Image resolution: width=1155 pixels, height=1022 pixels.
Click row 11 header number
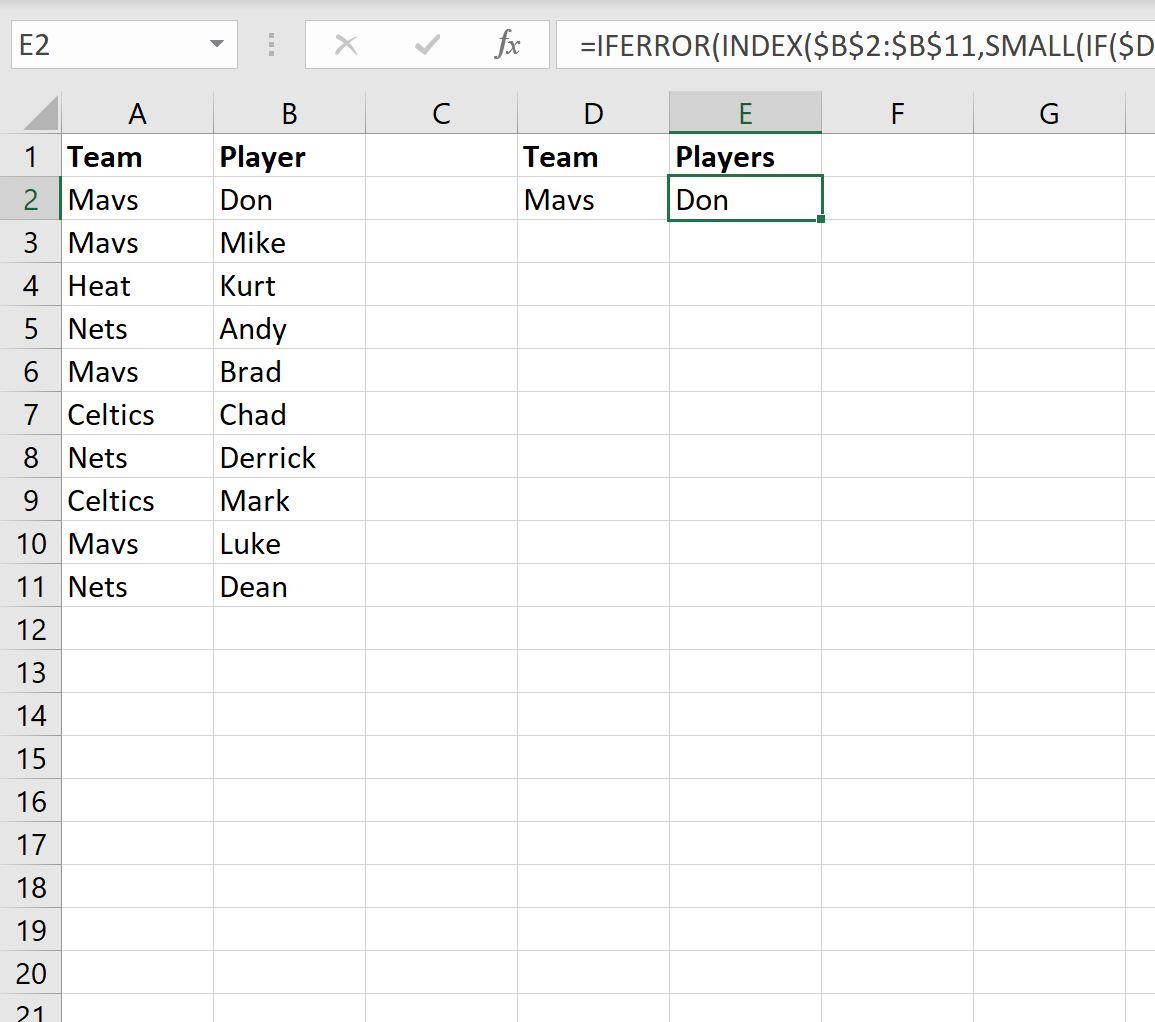pyautogui.click(x=31, y=586)
